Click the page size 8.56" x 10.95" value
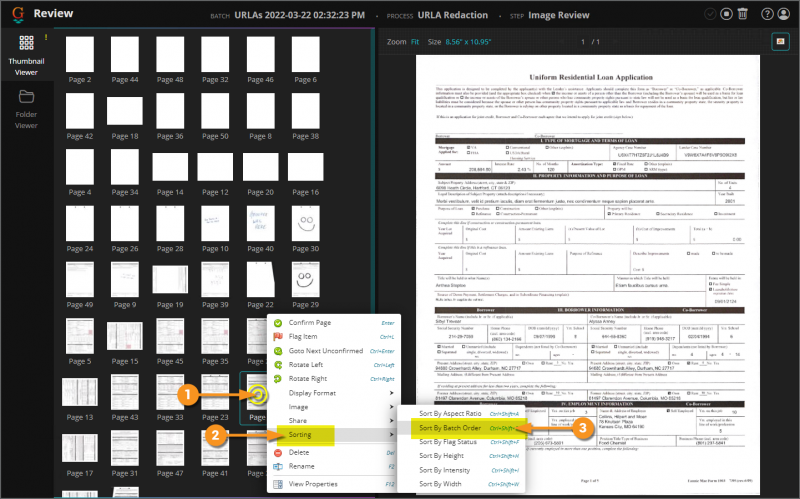 (468, 42)
